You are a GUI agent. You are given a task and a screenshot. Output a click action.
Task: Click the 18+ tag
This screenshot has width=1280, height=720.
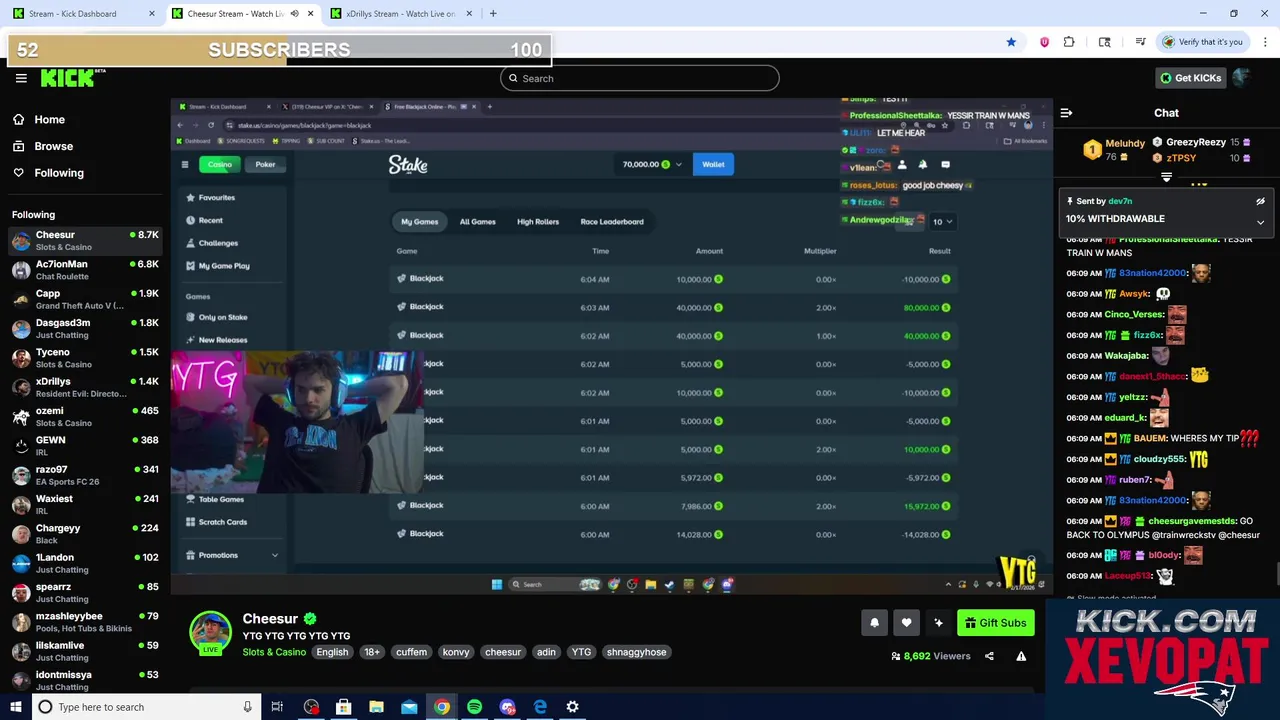(372, 652)
